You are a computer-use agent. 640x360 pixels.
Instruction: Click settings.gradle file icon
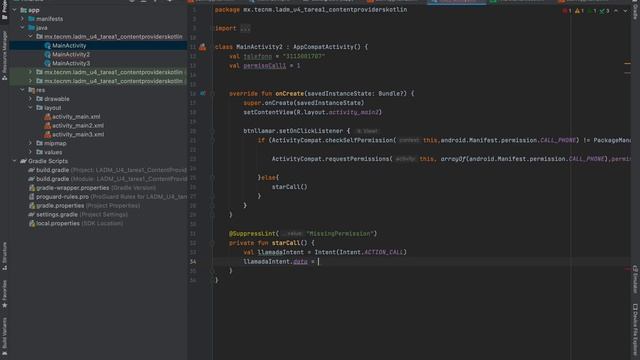tap(31, 214)
